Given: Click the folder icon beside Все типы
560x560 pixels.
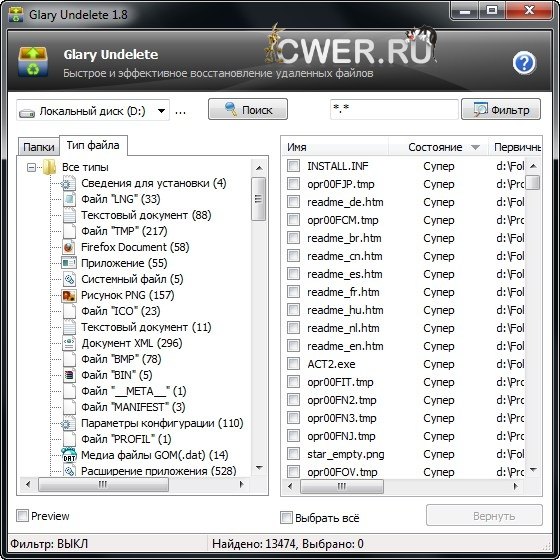Looking at the screenshot, I should click(x=49, y=167).
